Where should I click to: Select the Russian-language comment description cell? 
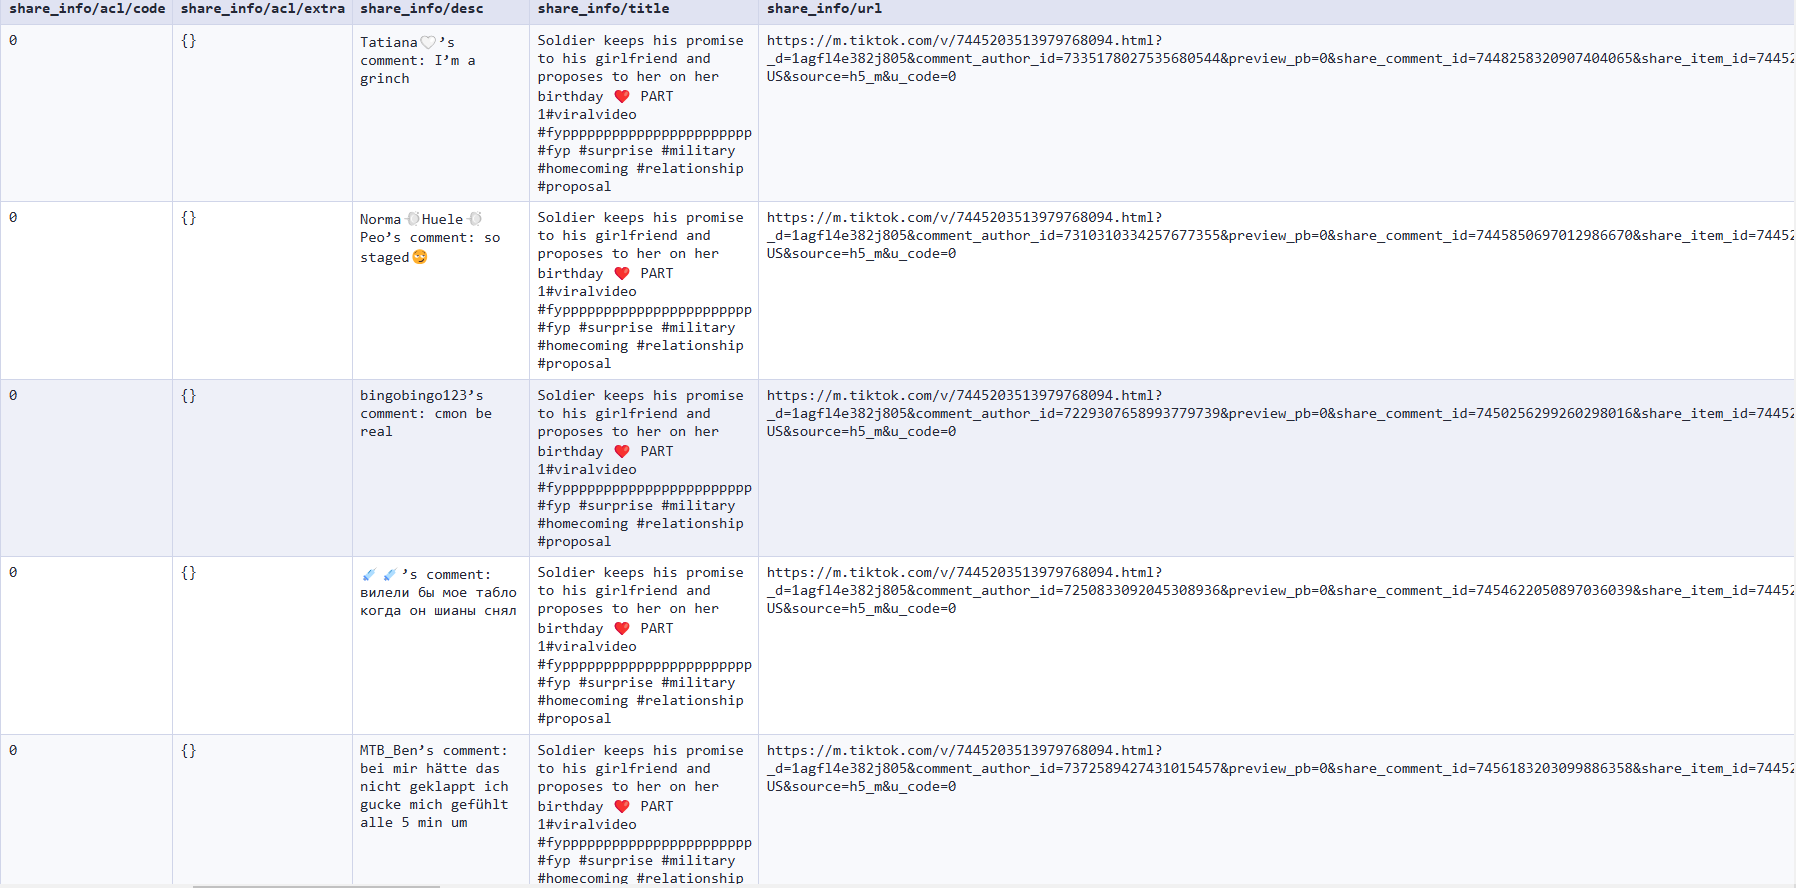(x=441, y=645)
